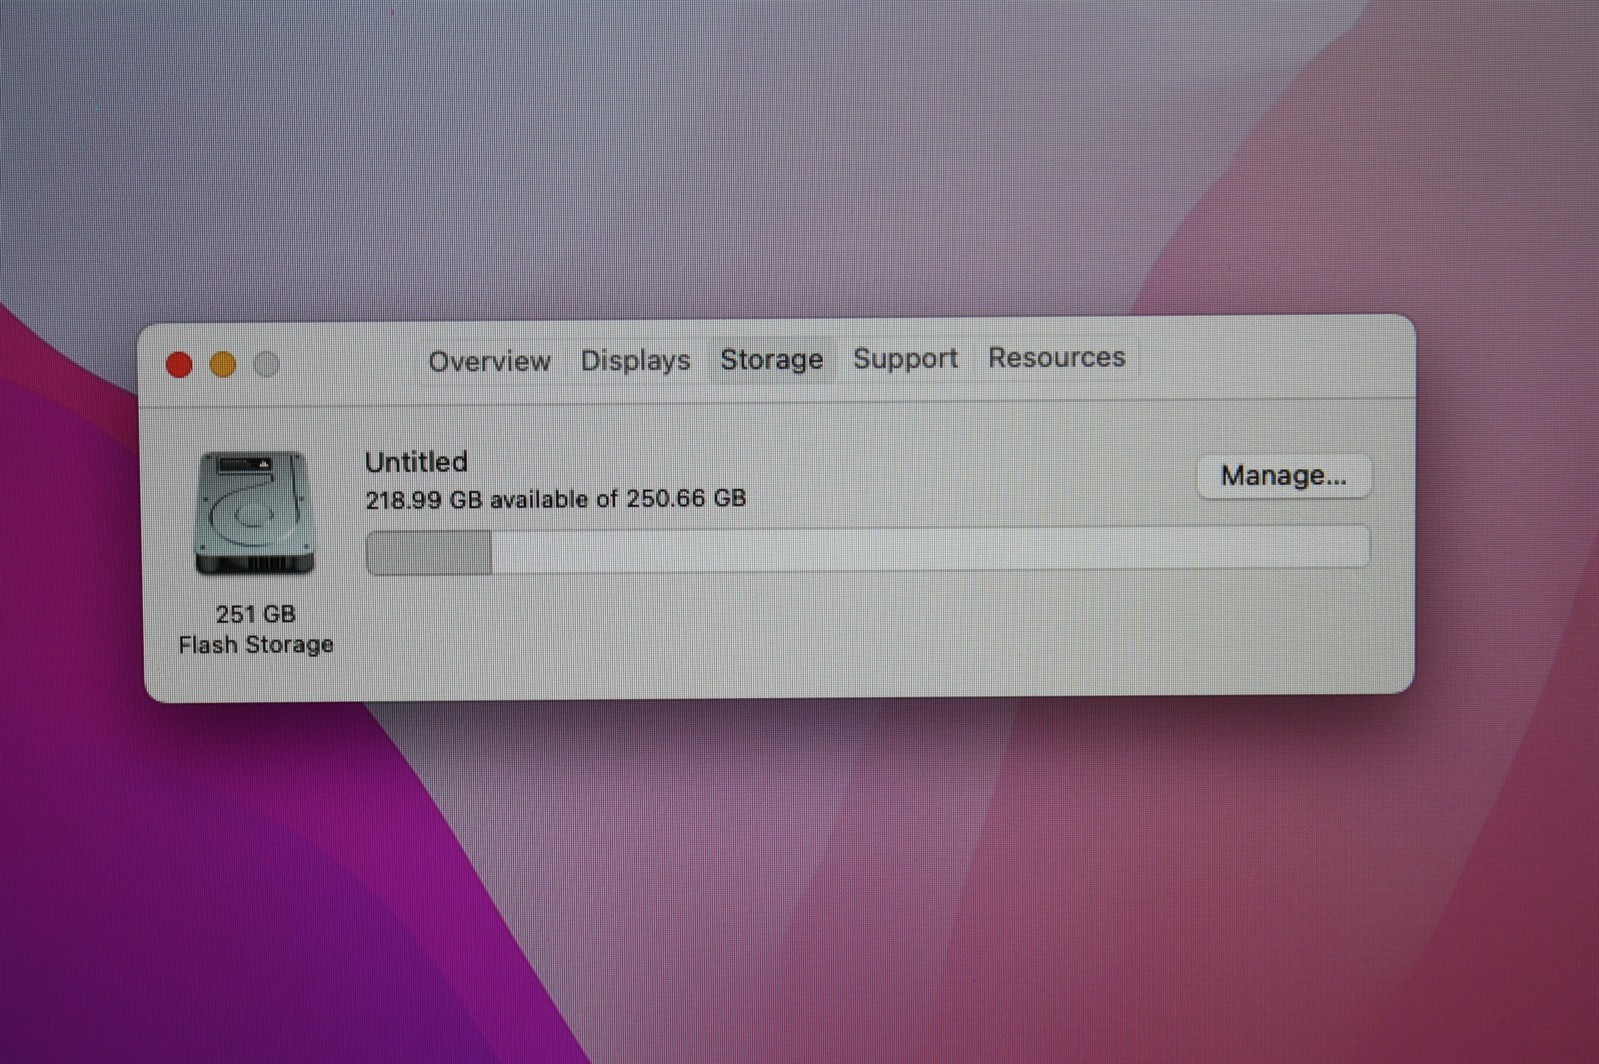Image resolution: width=1599 pixels, height=1064 pixels.
Task: Minimize the window with the yellow button
Action: [223, 365]
